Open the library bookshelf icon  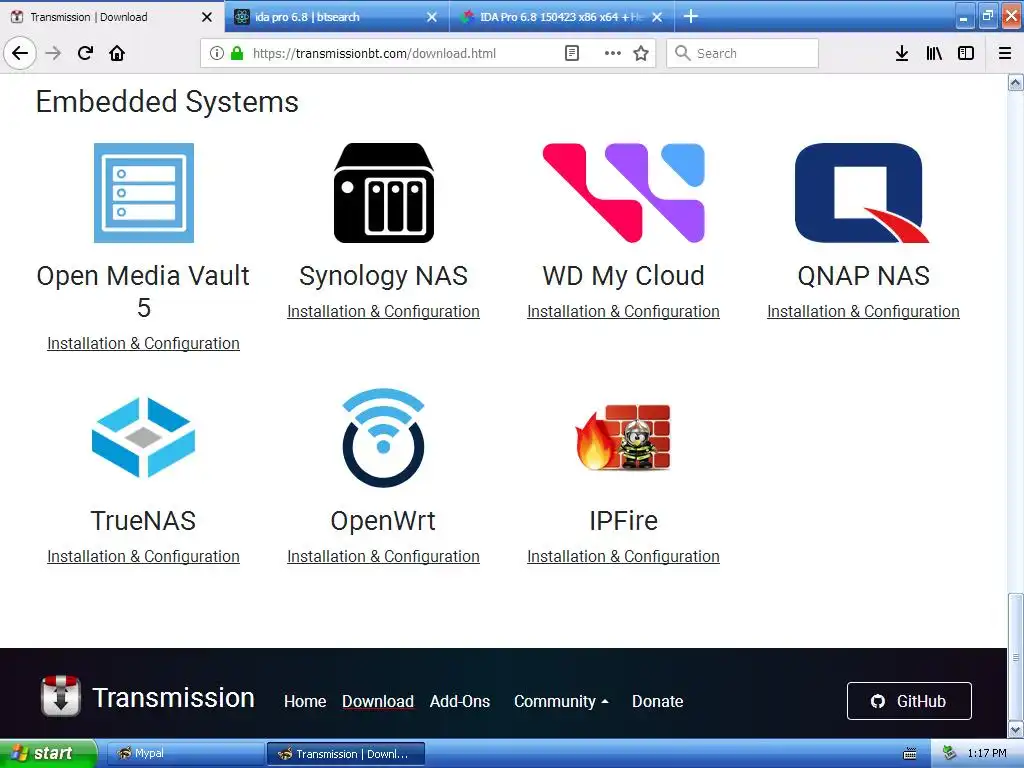coord(934,54)
